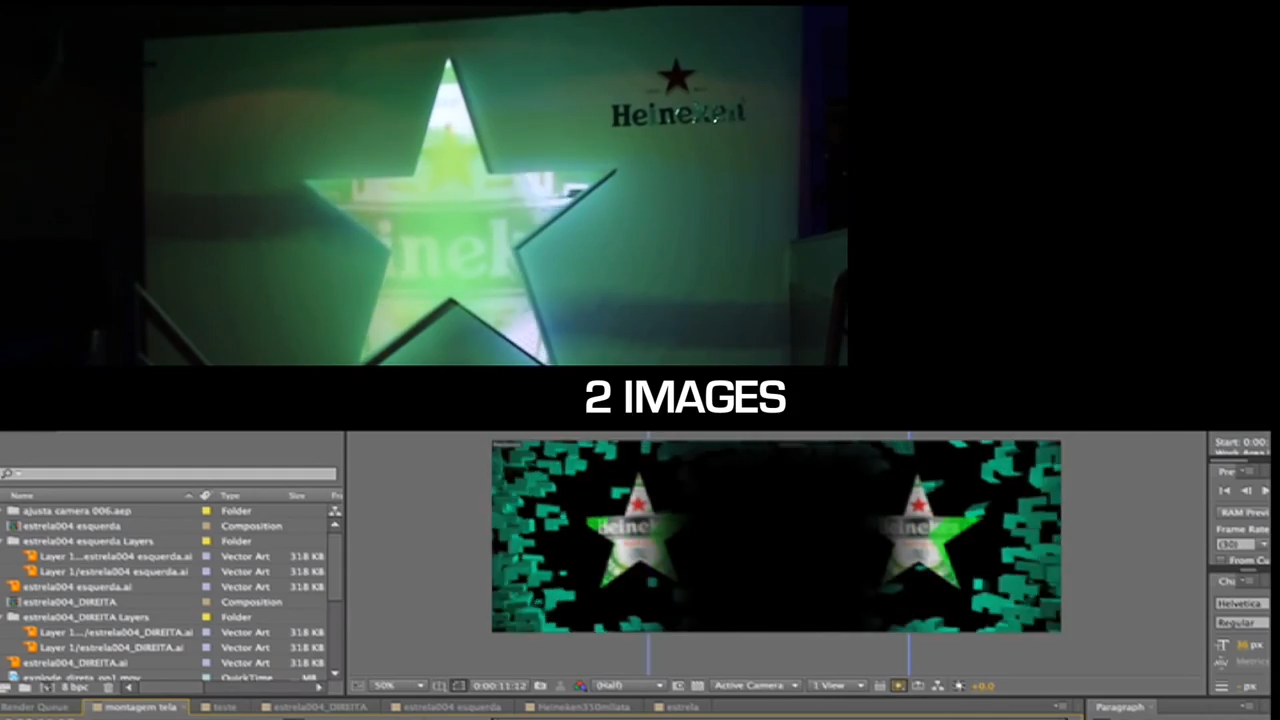Image resolution: width=1280 pixels, height=720 pixels.
Task: Adjust the Exposure value slider
Action: click(984, 687)
